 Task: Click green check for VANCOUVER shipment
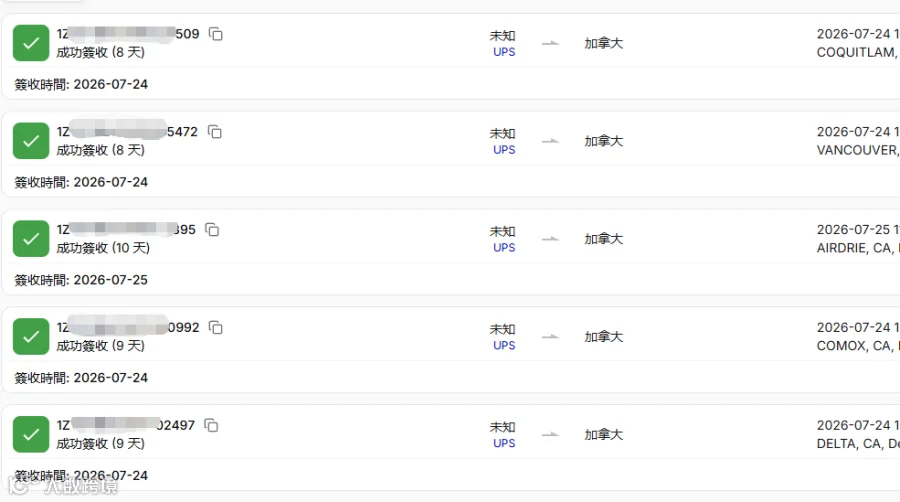pos(31,141)
